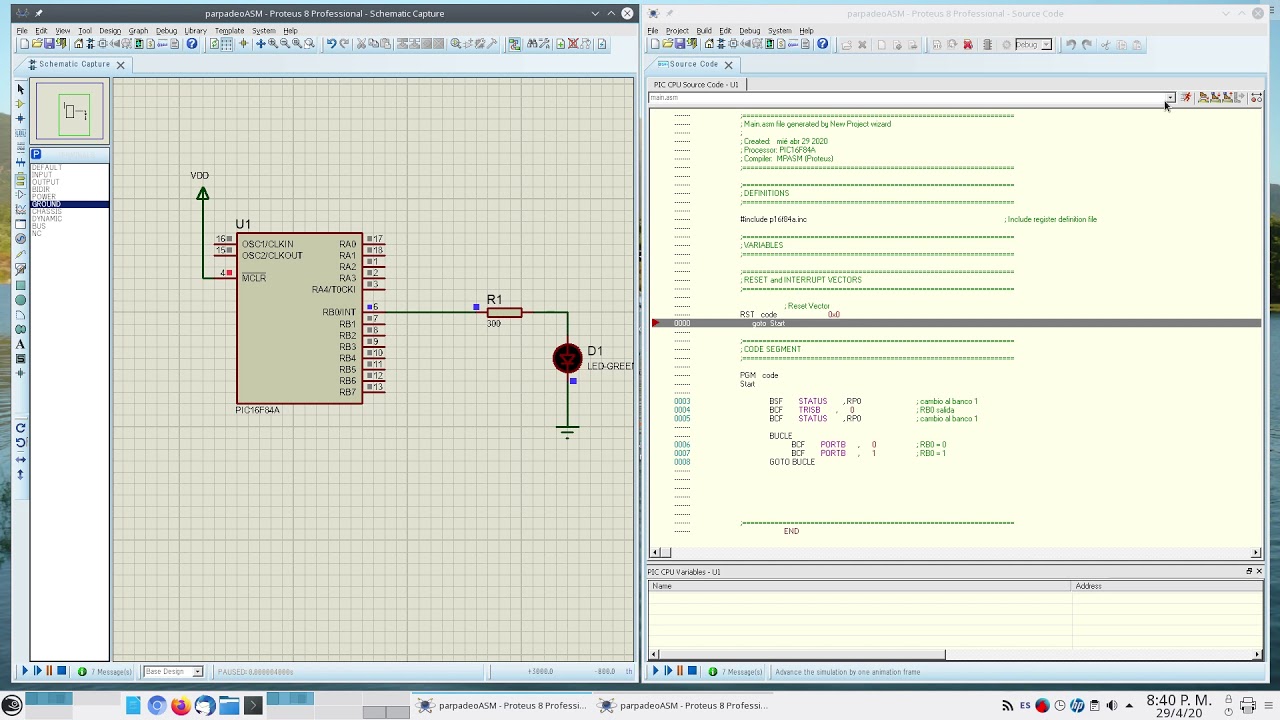Click the Home icon in Source Code toolbar
The height and width of the screenshot is (720, 1280).
709,44
